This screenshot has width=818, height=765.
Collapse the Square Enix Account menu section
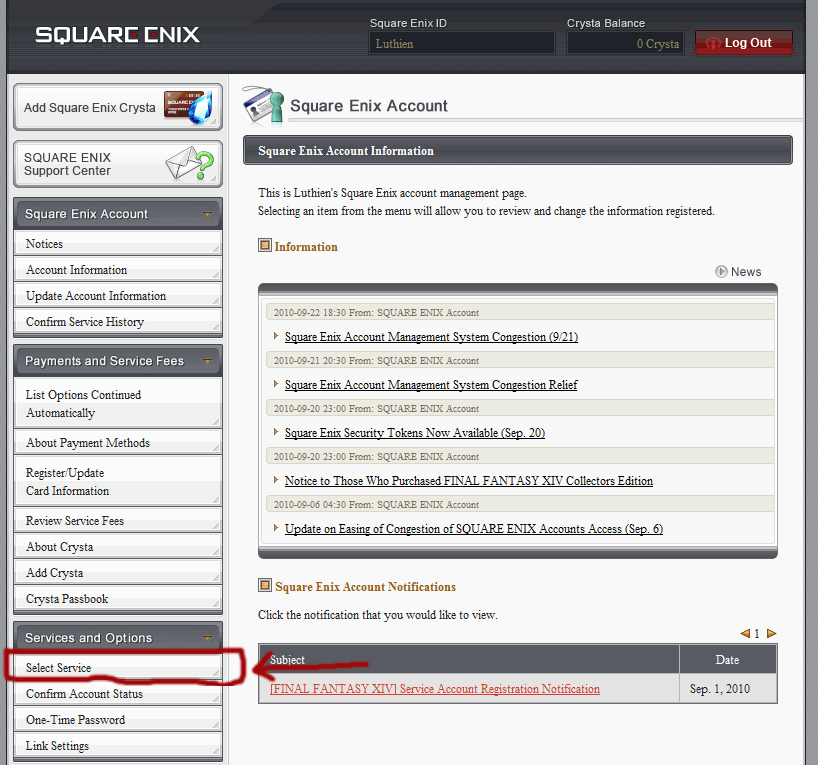tap(207, 214)
